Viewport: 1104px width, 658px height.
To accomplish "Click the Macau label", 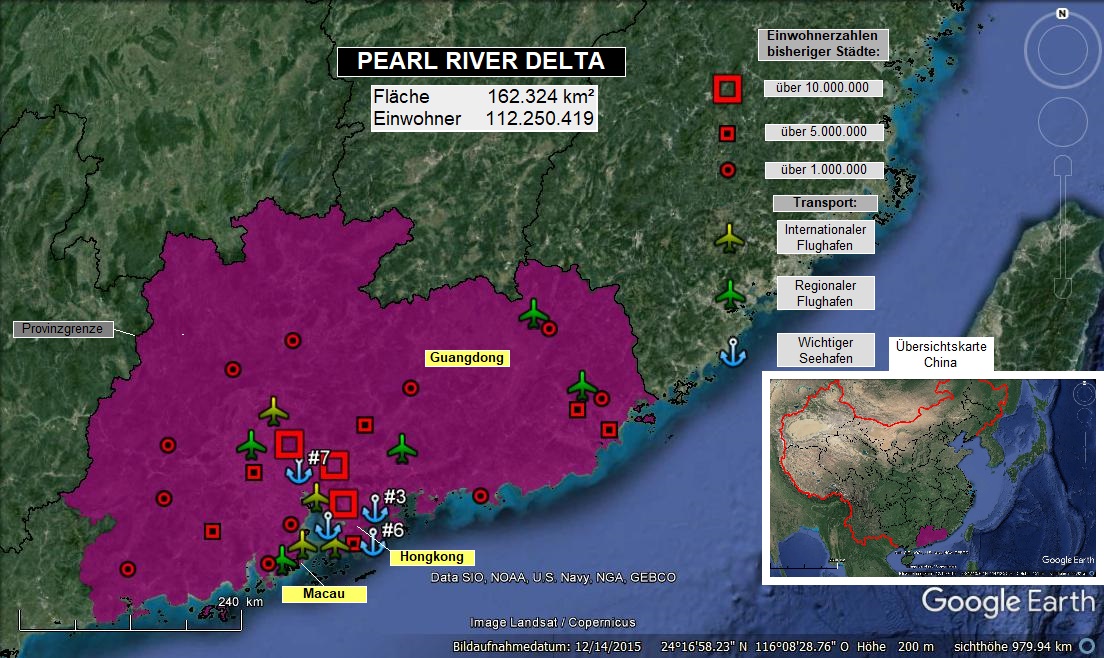I will [x=323, y=594].
